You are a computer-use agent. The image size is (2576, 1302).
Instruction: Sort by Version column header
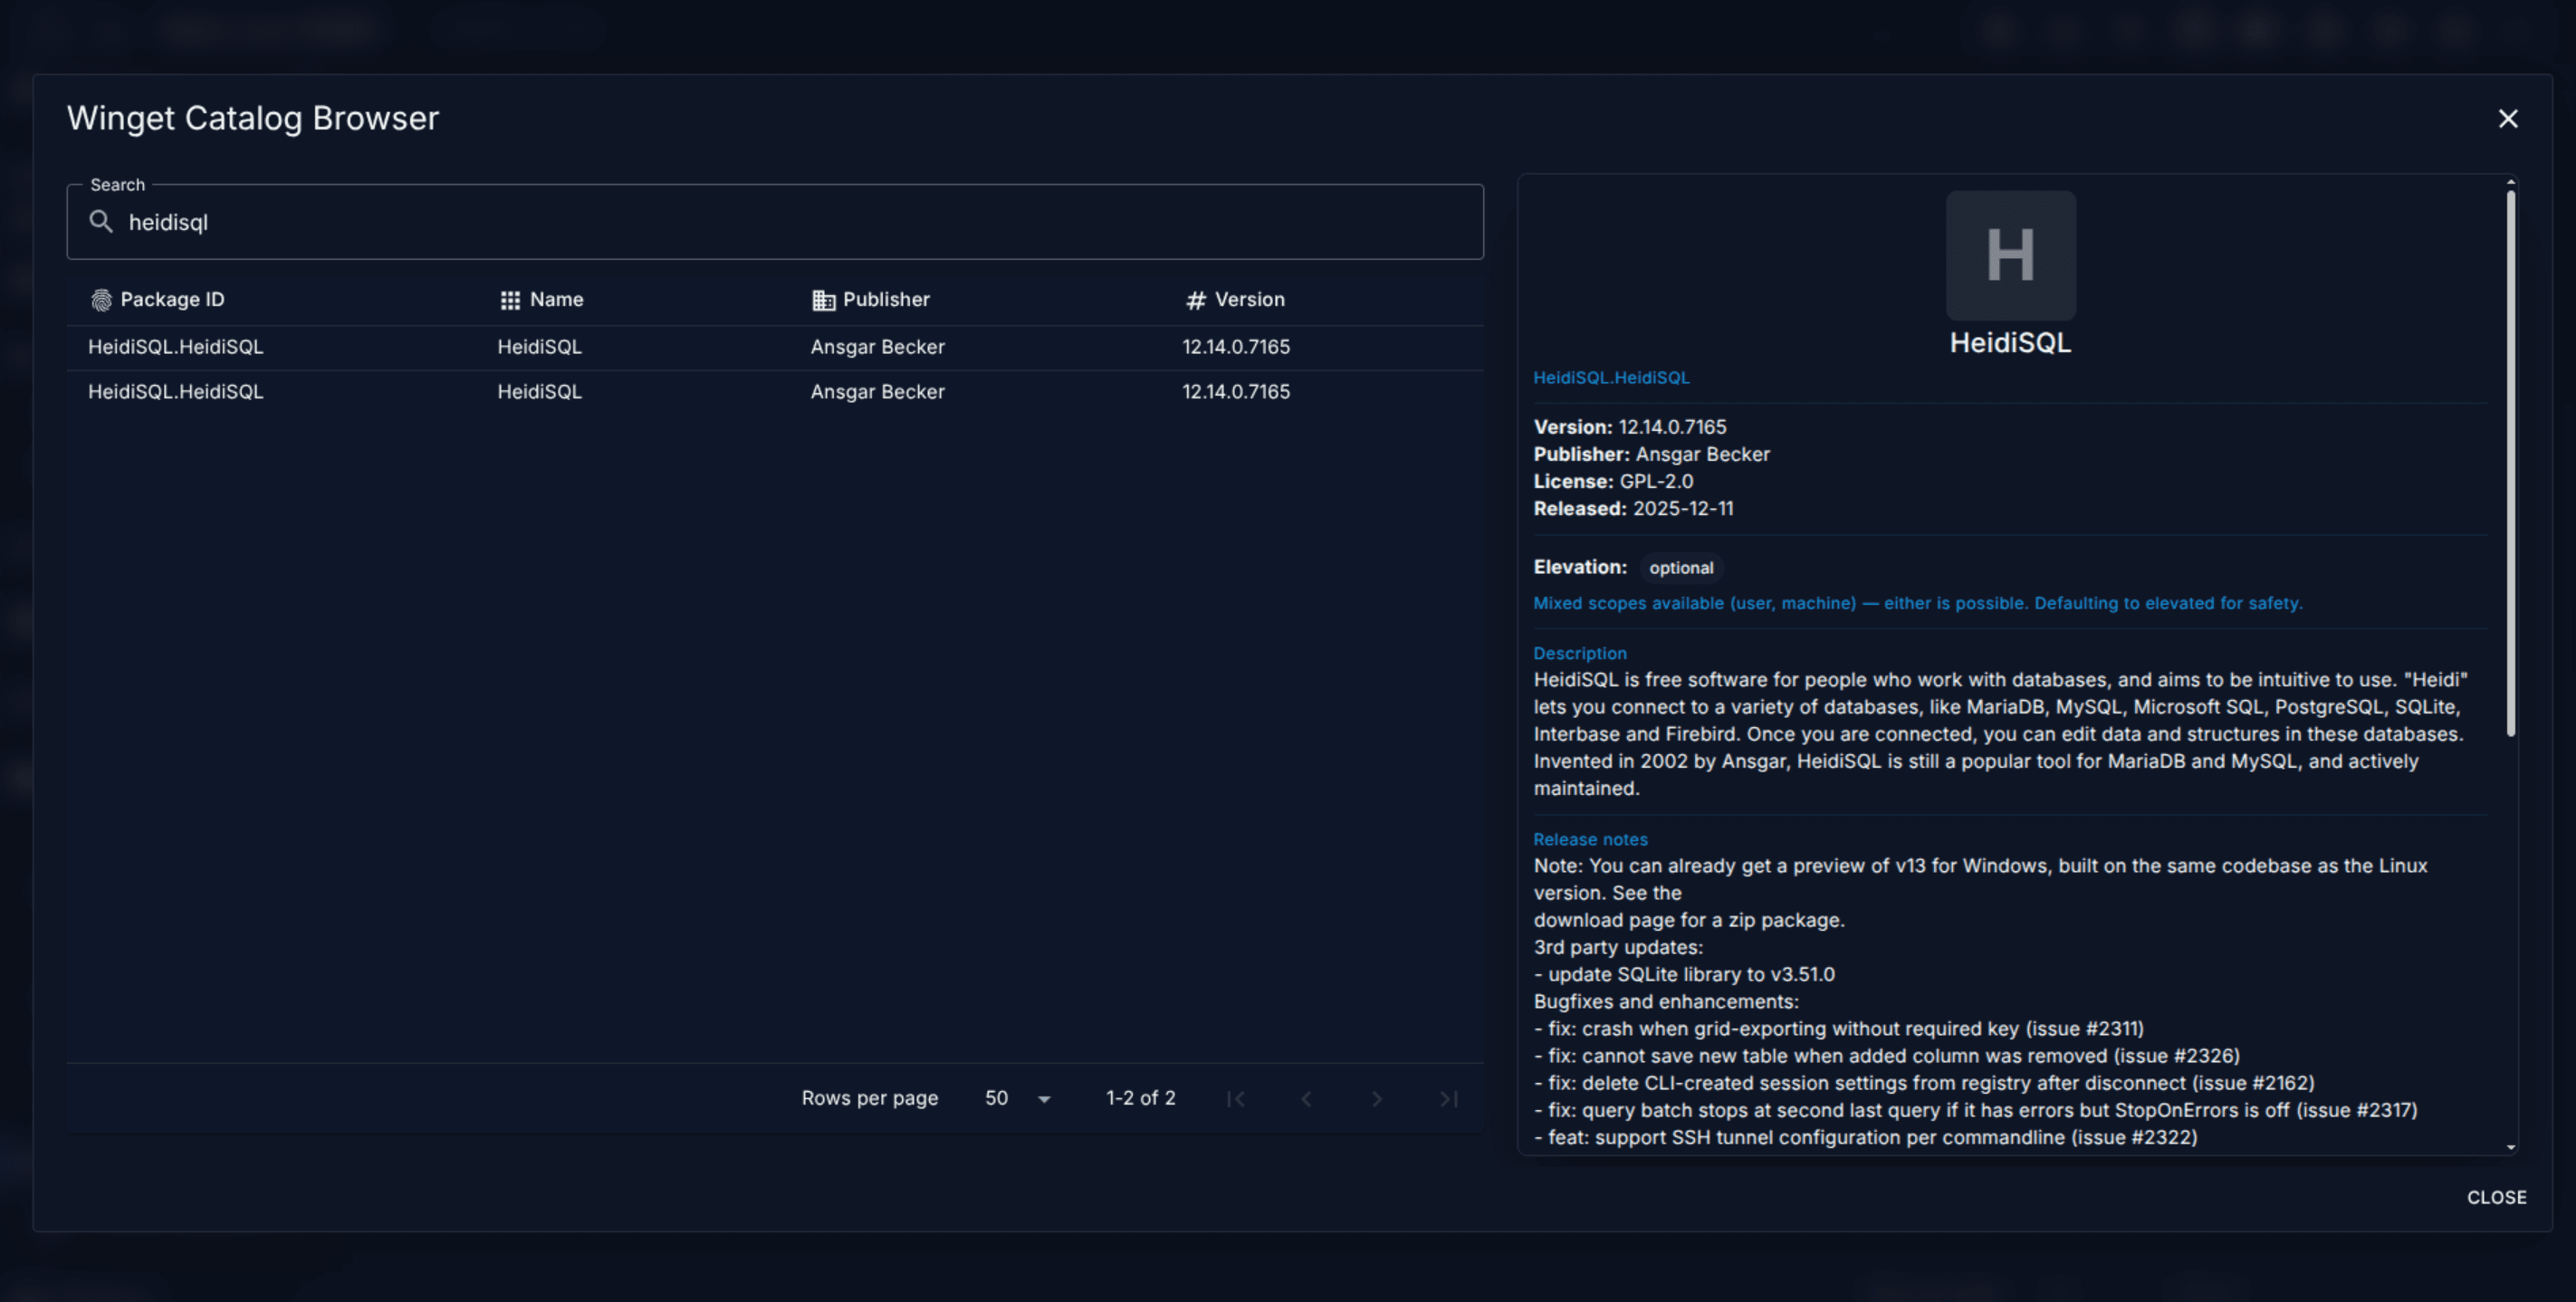click(x=1249, y=299)
